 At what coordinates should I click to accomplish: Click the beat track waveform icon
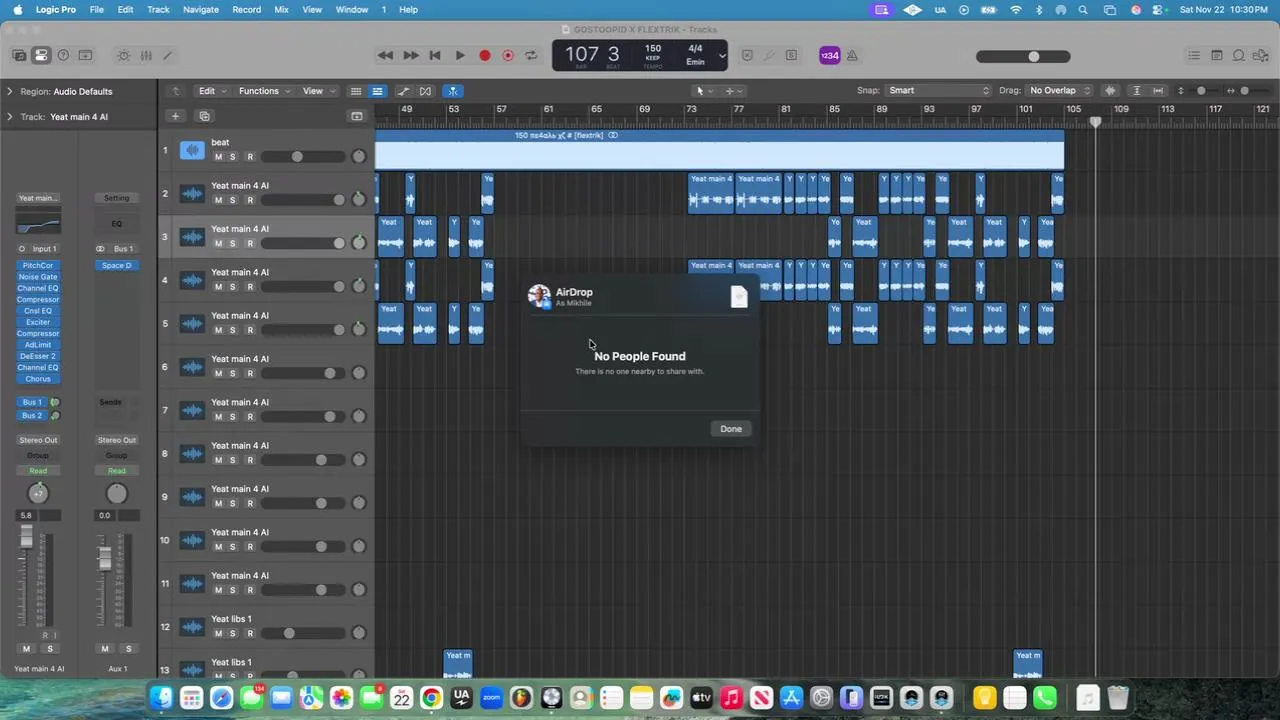point(192,150)
